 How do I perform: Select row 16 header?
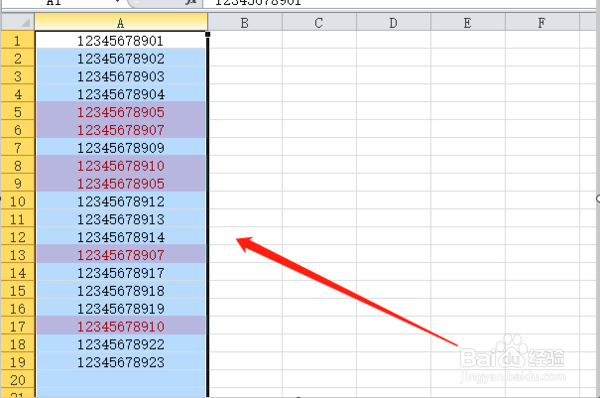(x=18, y=308)
